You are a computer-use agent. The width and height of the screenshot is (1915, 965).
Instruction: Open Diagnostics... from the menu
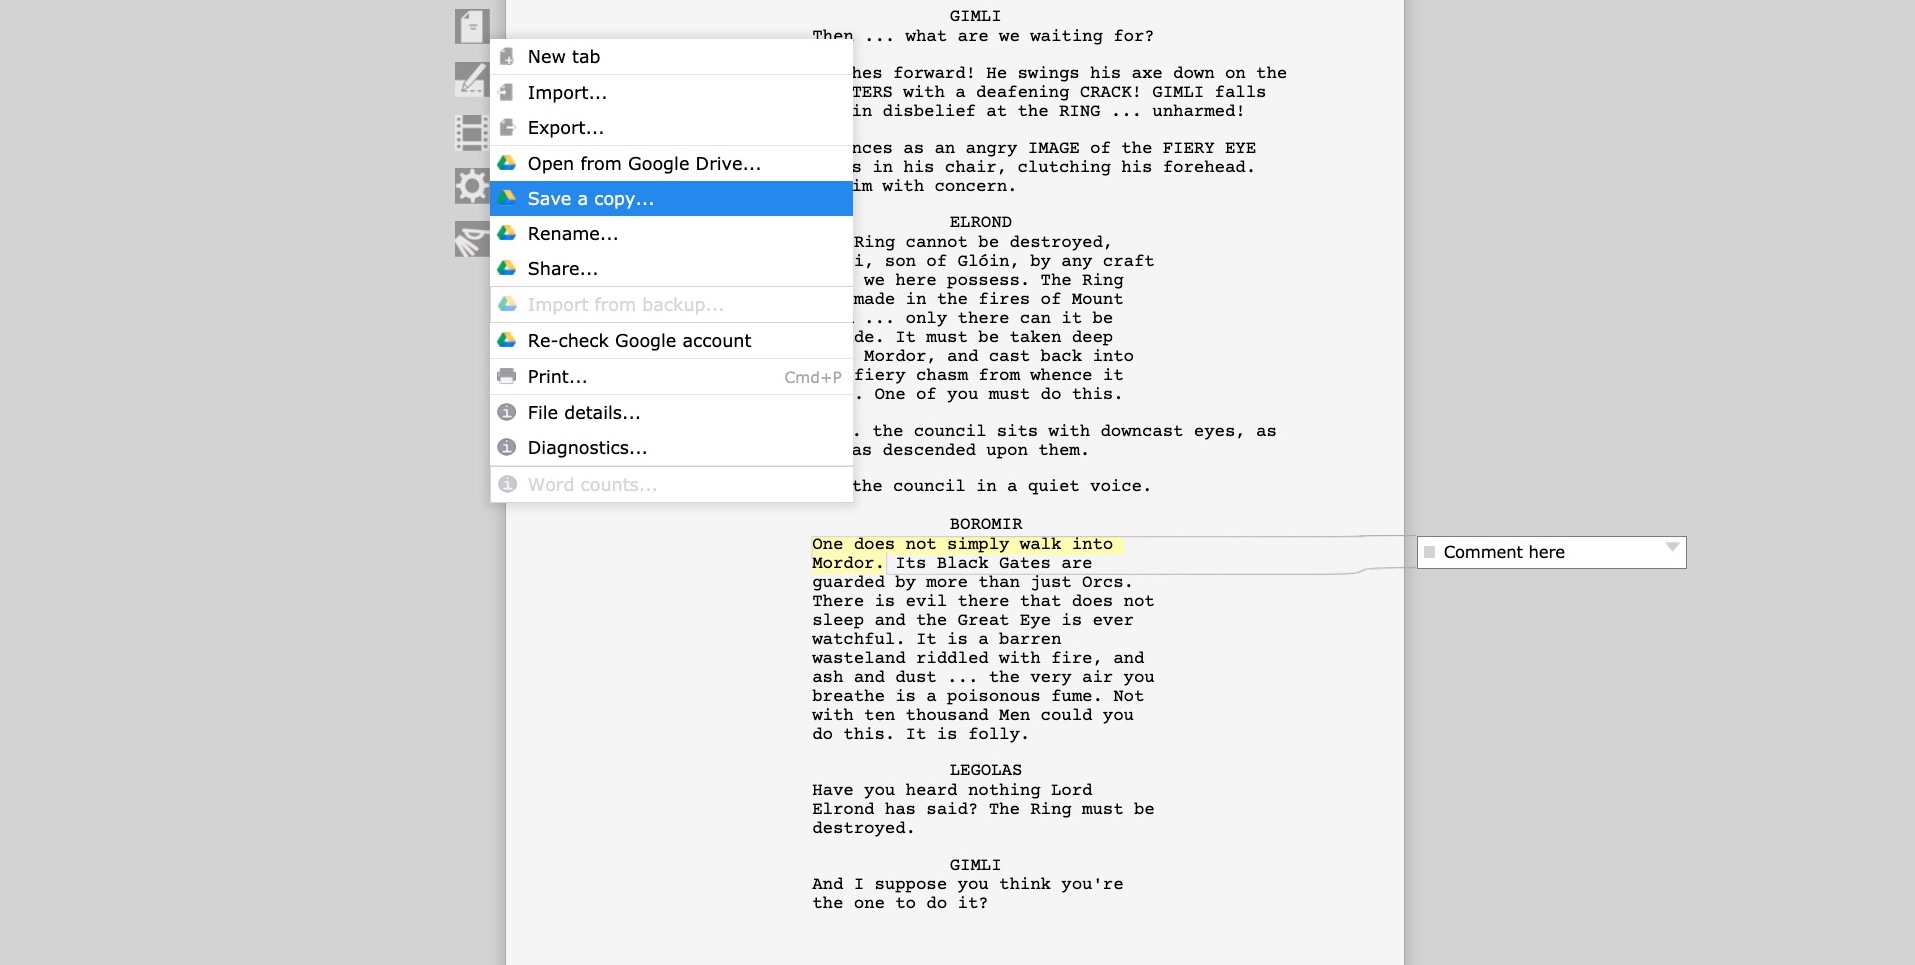[x=587, y=448]
